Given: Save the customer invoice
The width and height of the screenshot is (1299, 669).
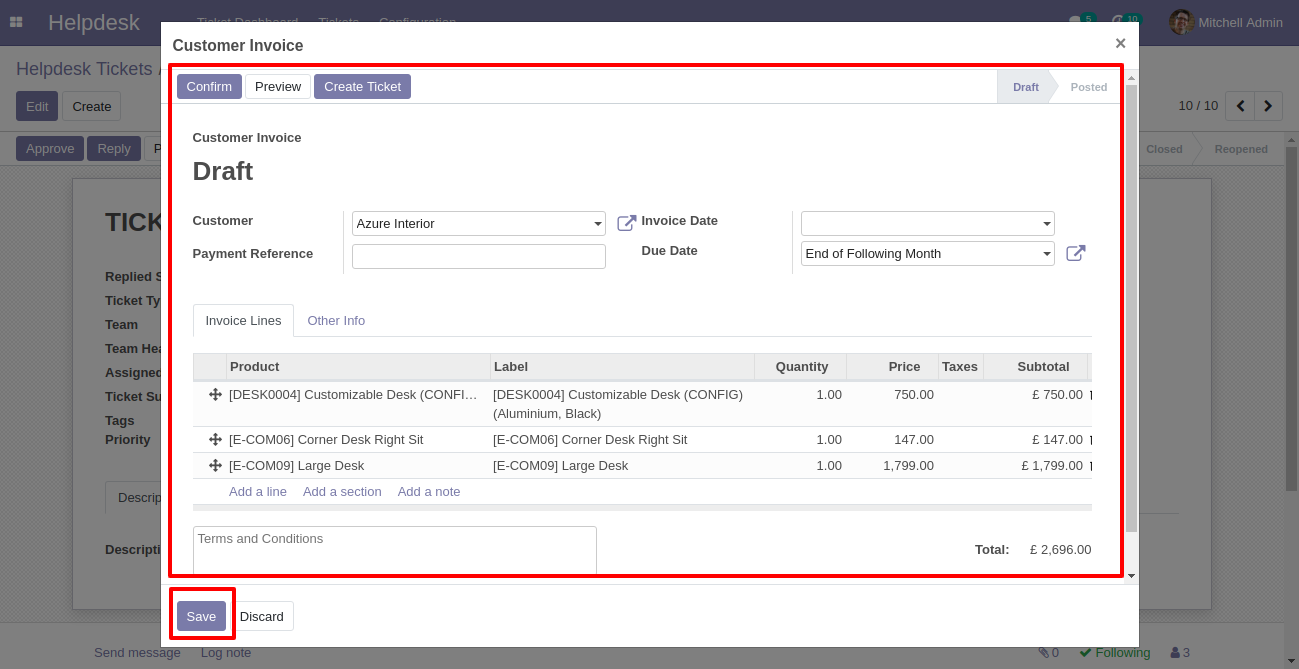Looking at the screenshot, I should coord(201,616).
